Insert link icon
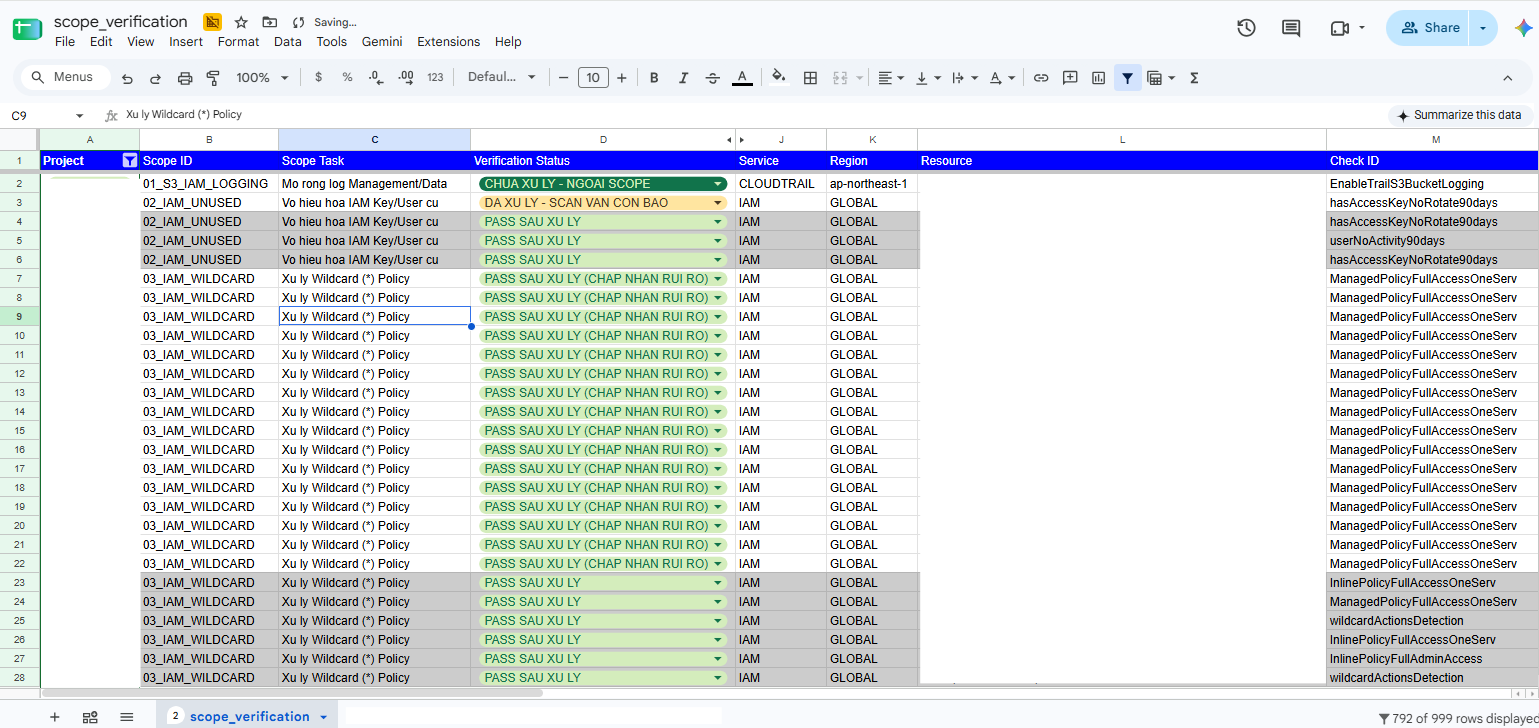 [x=1041, y=77]
